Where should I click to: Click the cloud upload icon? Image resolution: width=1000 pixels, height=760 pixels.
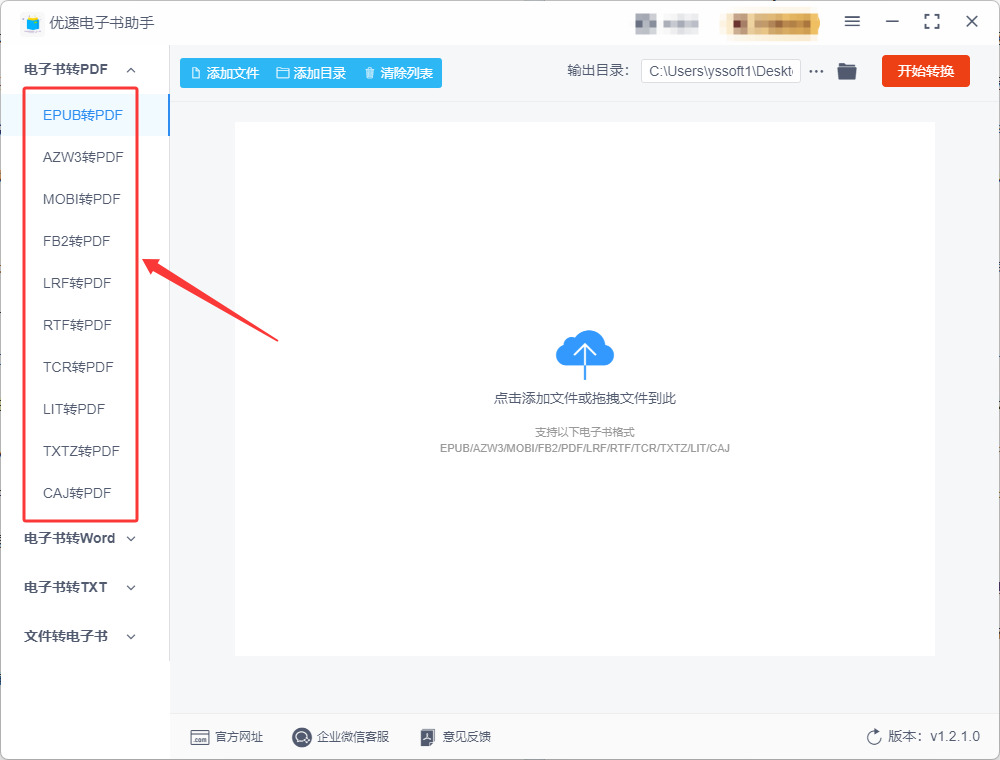click(585, 354)
